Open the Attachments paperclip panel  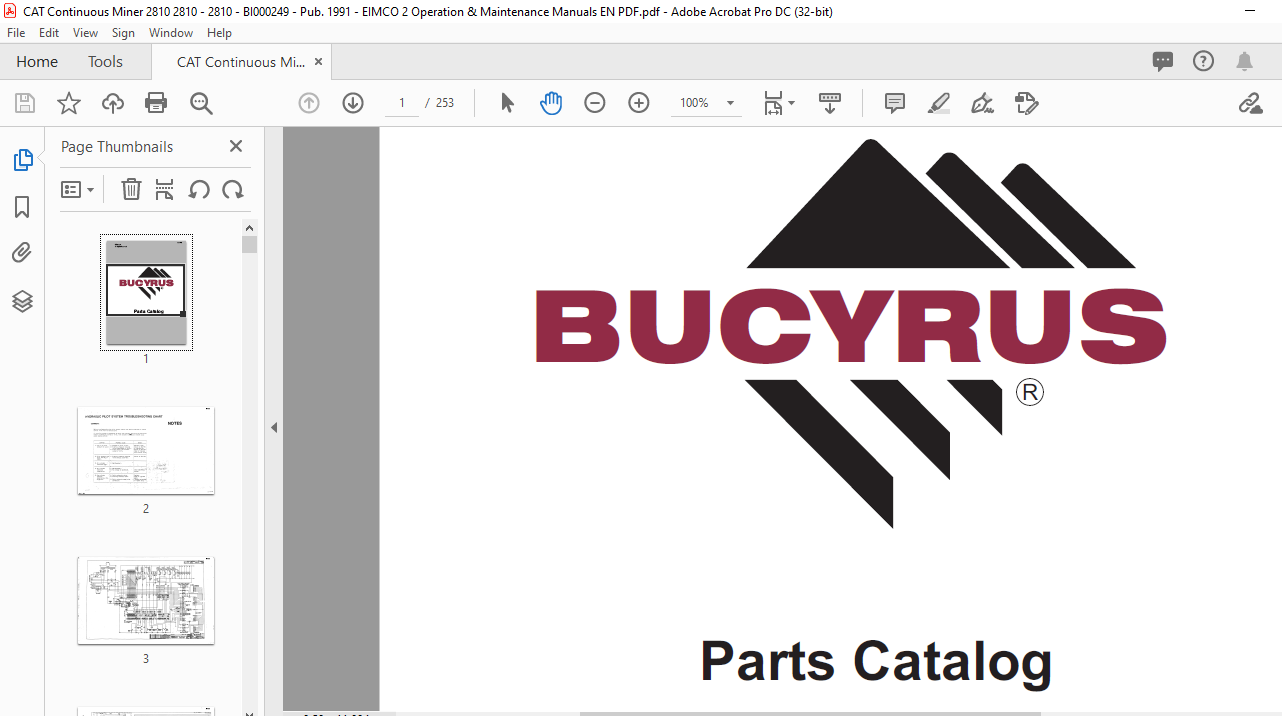click(x=22, y=253)
